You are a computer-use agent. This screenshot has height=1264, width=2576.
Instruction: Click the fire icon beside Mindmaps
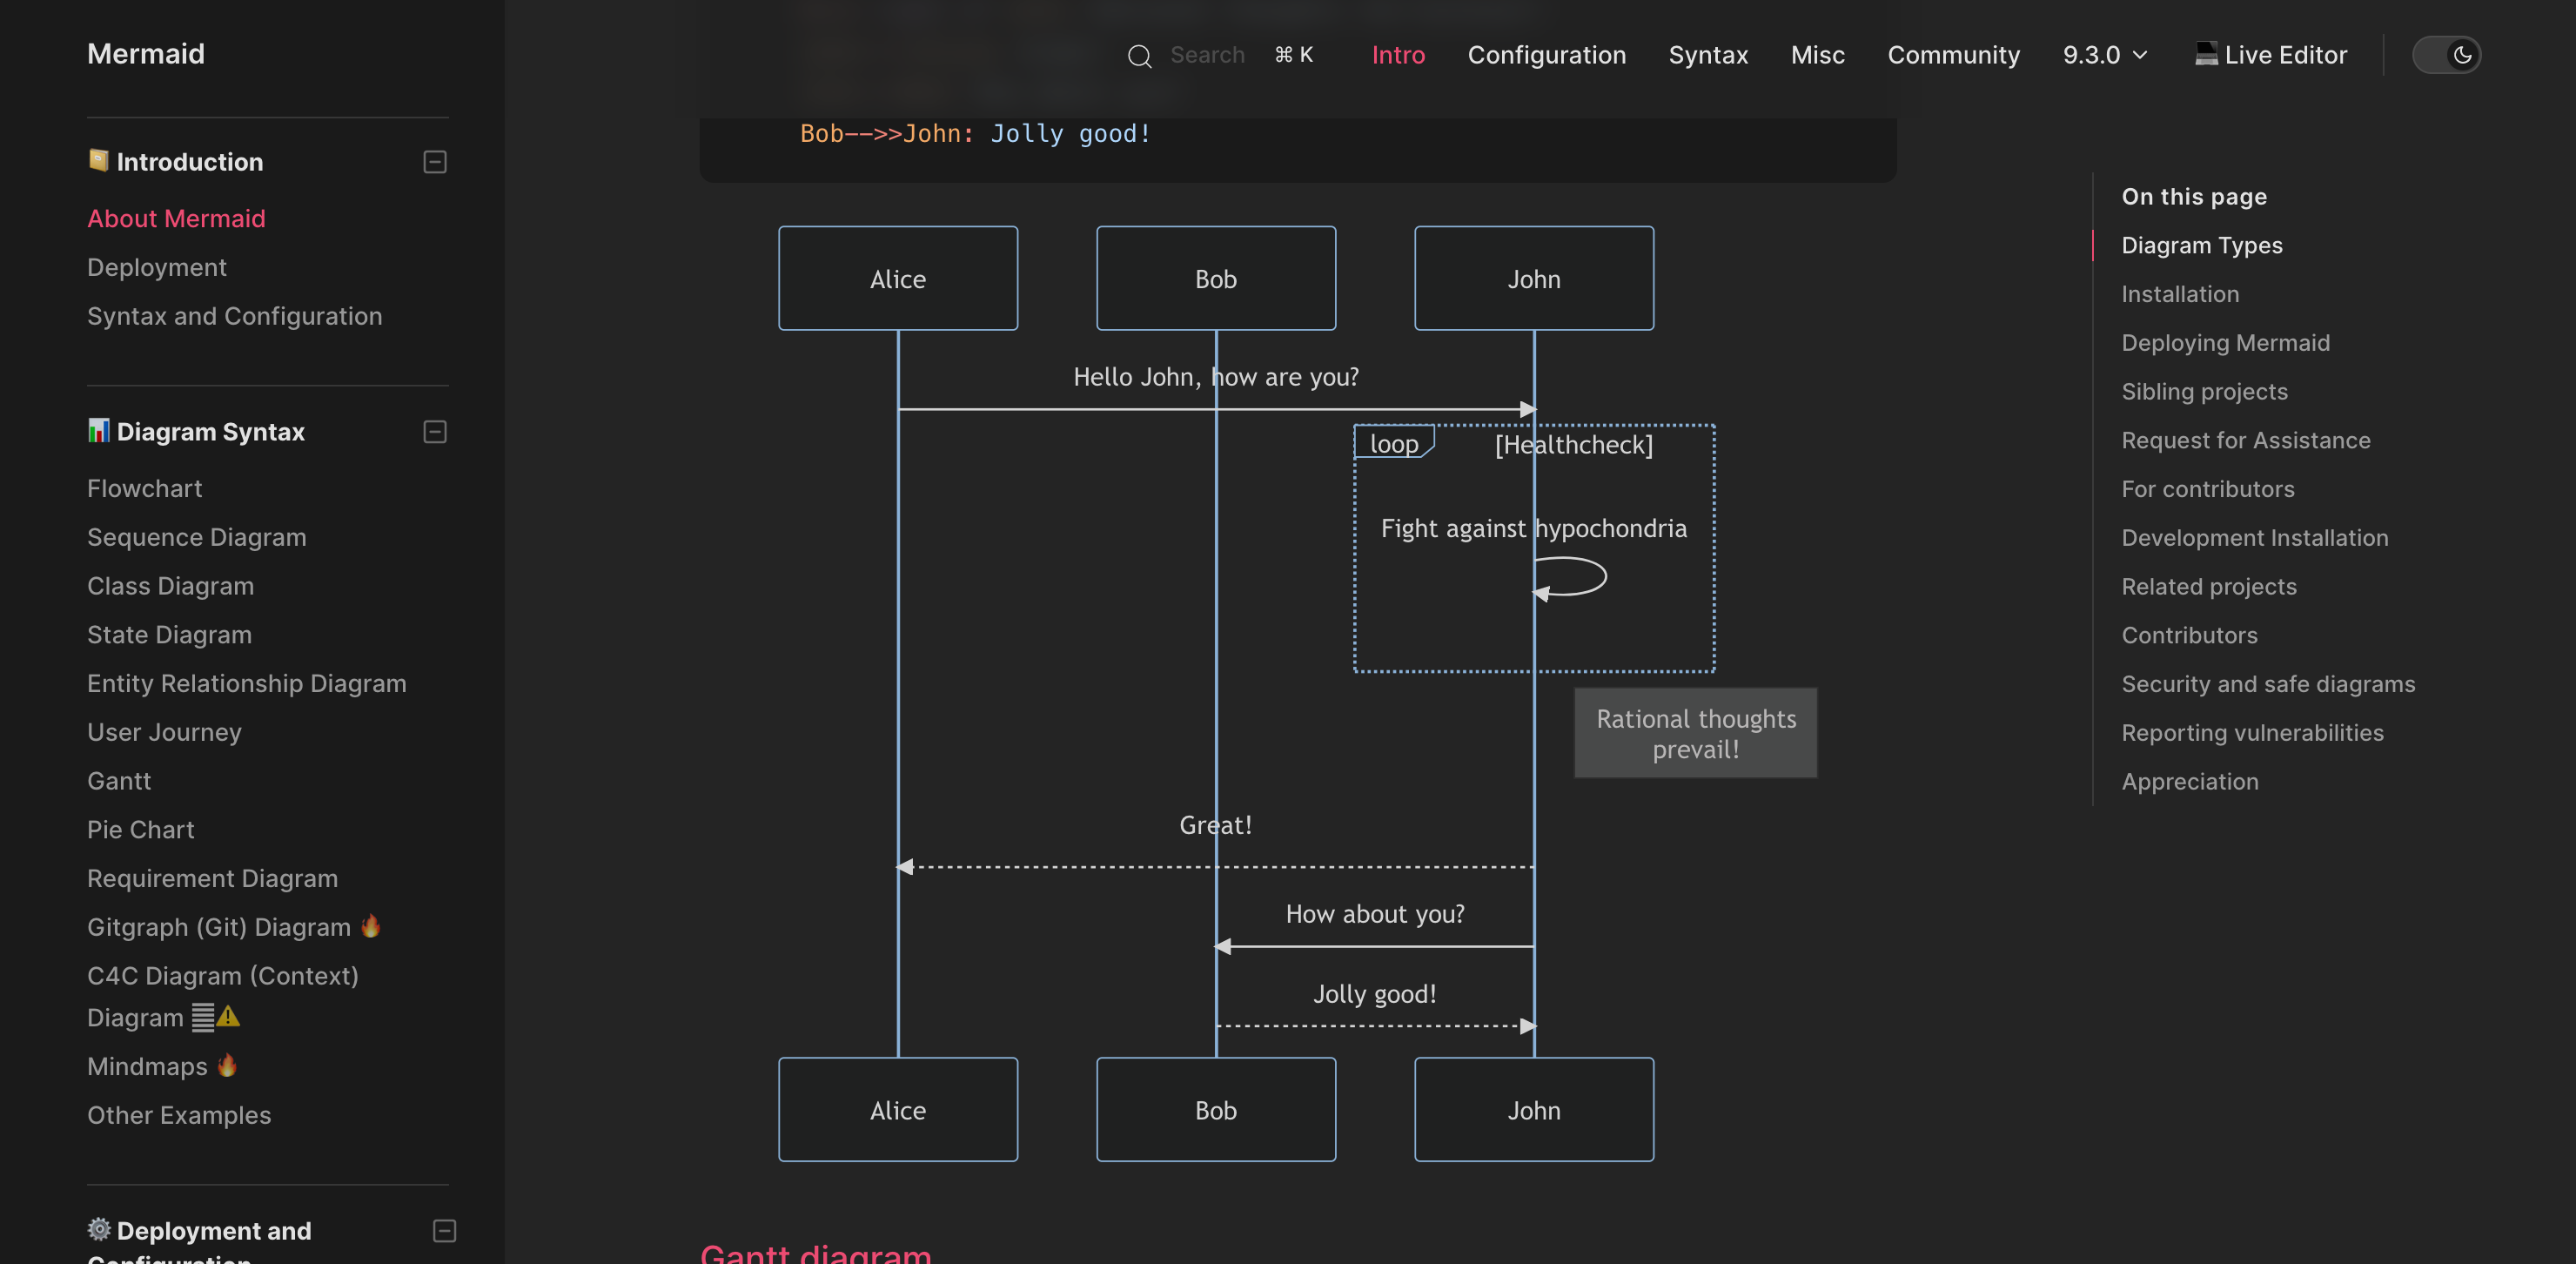coord(227,1065)
